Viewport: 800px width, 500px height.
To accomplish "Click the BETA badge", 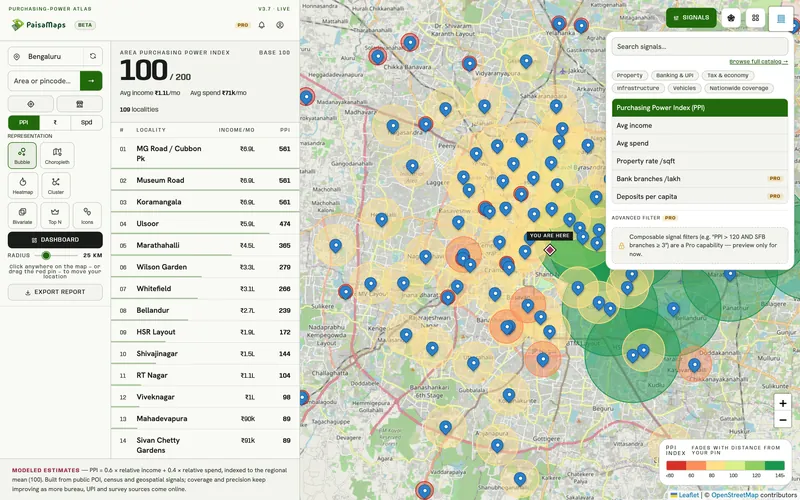I will click(x=85, y=25).
